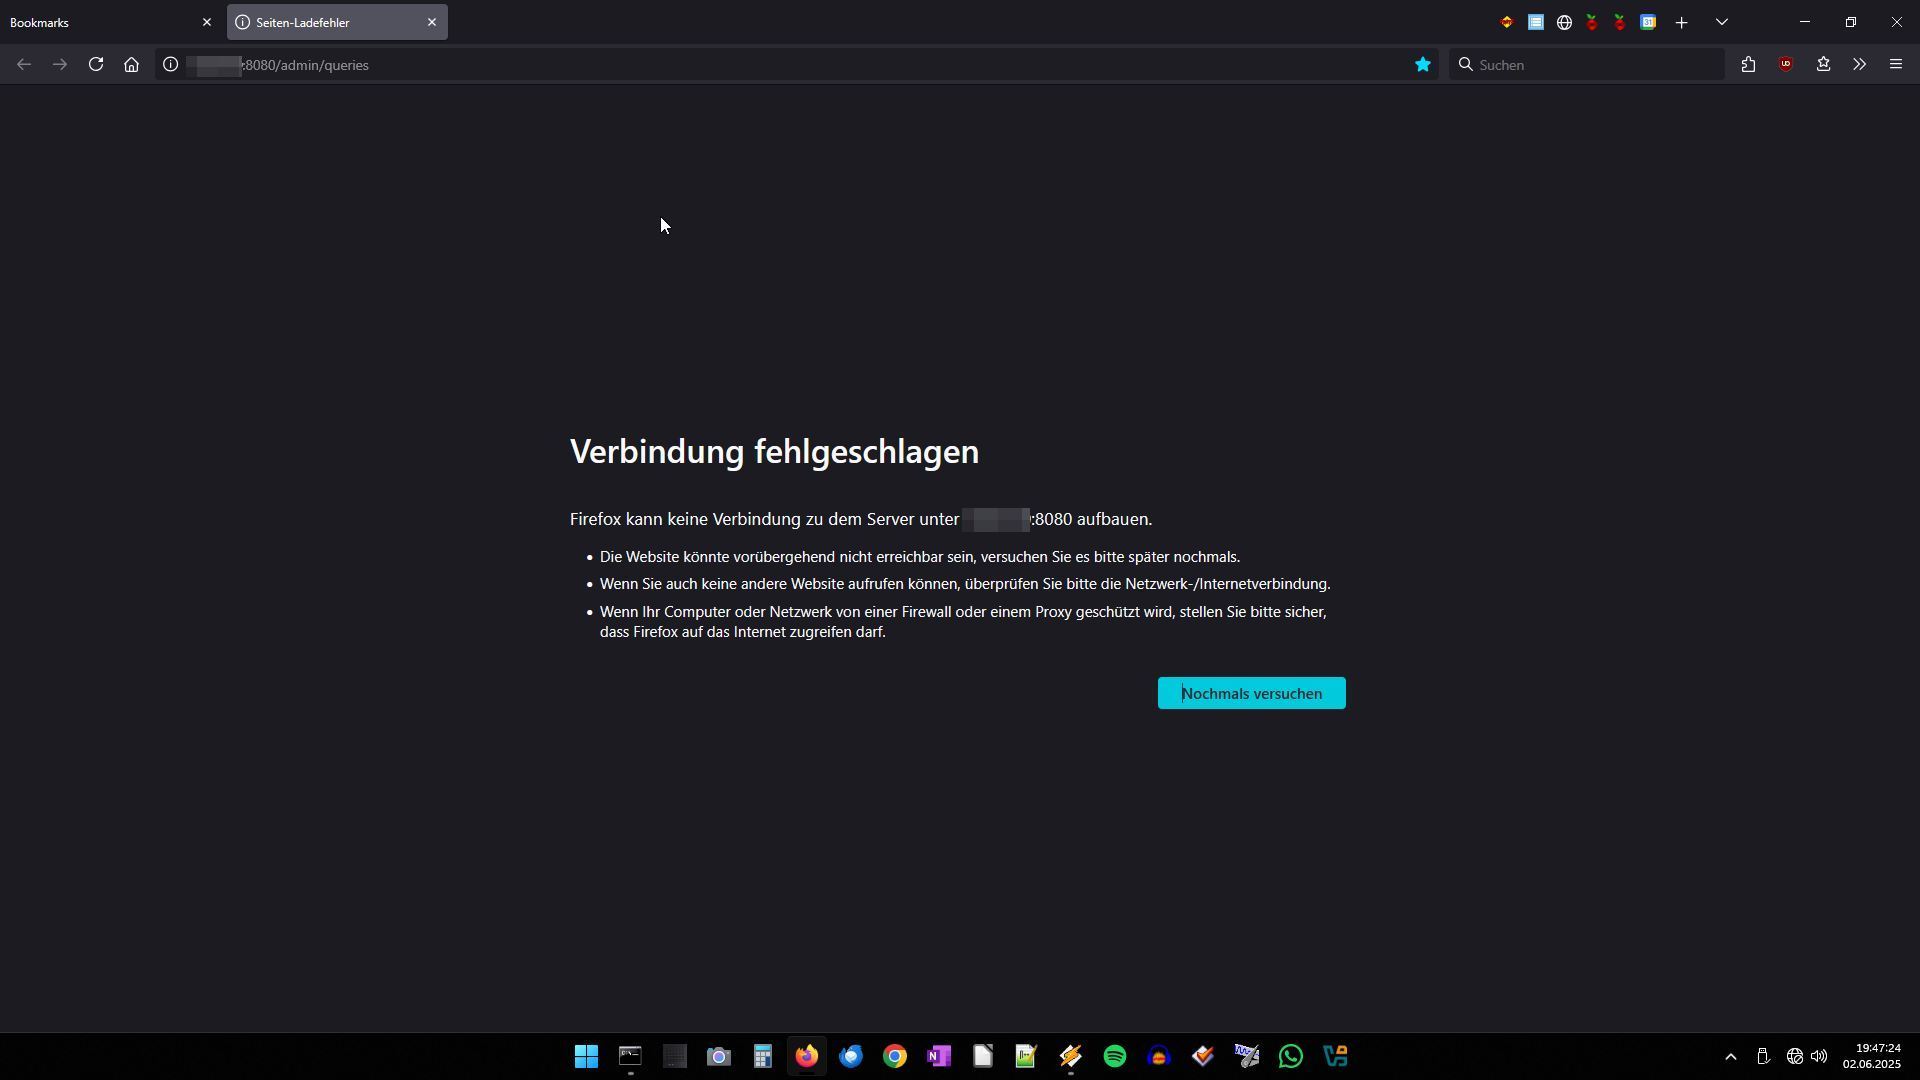Show hidden system tray icons
Image resolution: width=1920 pixels, height=1080 pixels.
1731,1056
